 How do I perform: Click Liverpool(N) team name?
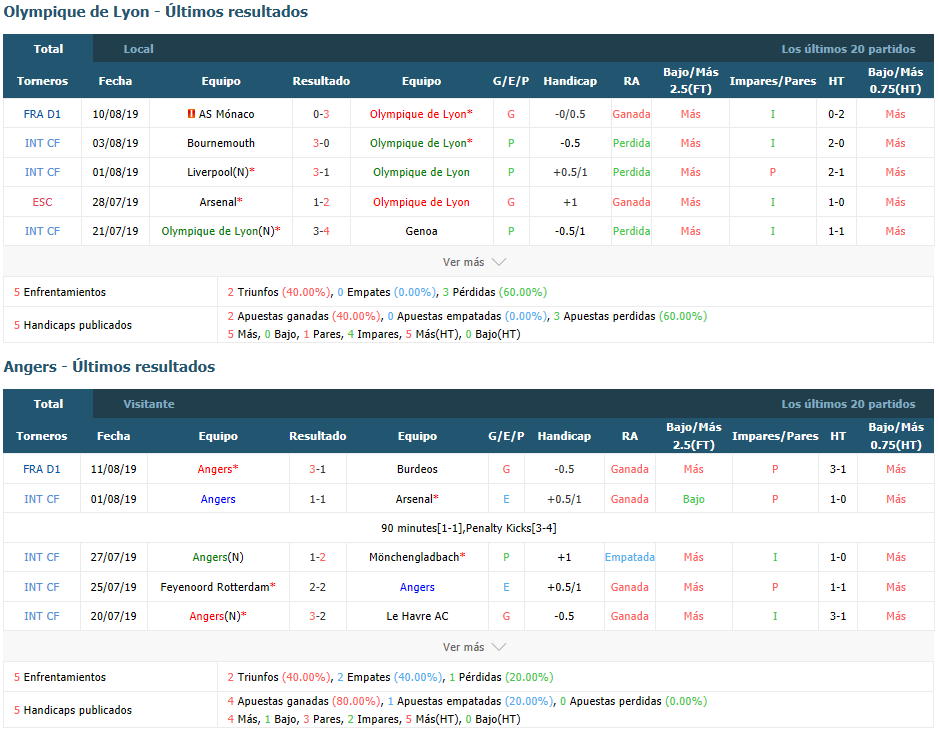217,172
